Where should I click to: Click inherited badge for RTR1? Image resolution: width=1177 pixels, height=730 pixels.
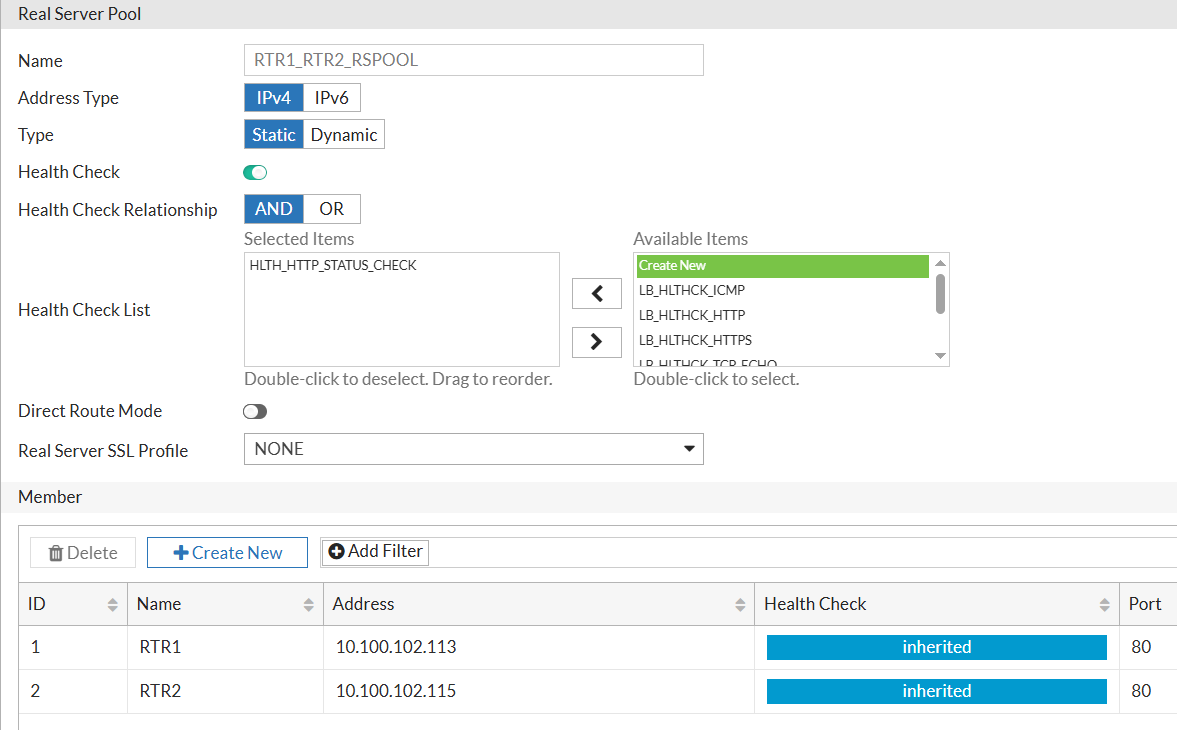click(x=936, y=647)
